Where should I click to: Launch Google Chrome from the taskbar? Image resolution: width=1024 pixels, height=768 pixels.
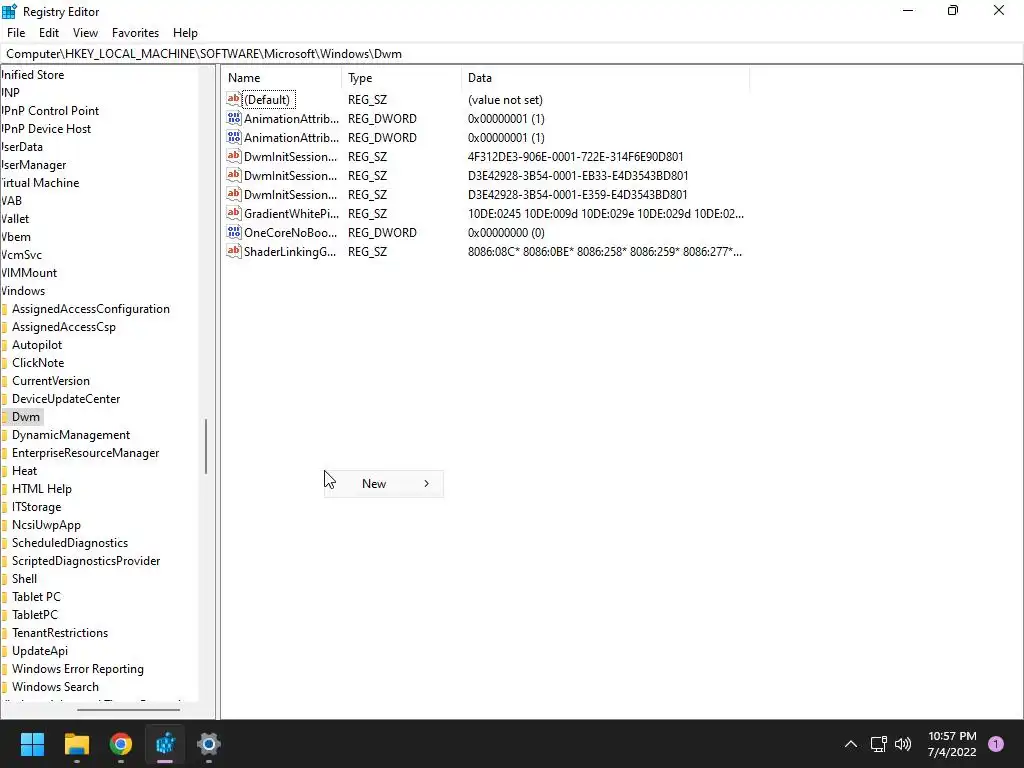pyautogui.click(x=121, y=744)
